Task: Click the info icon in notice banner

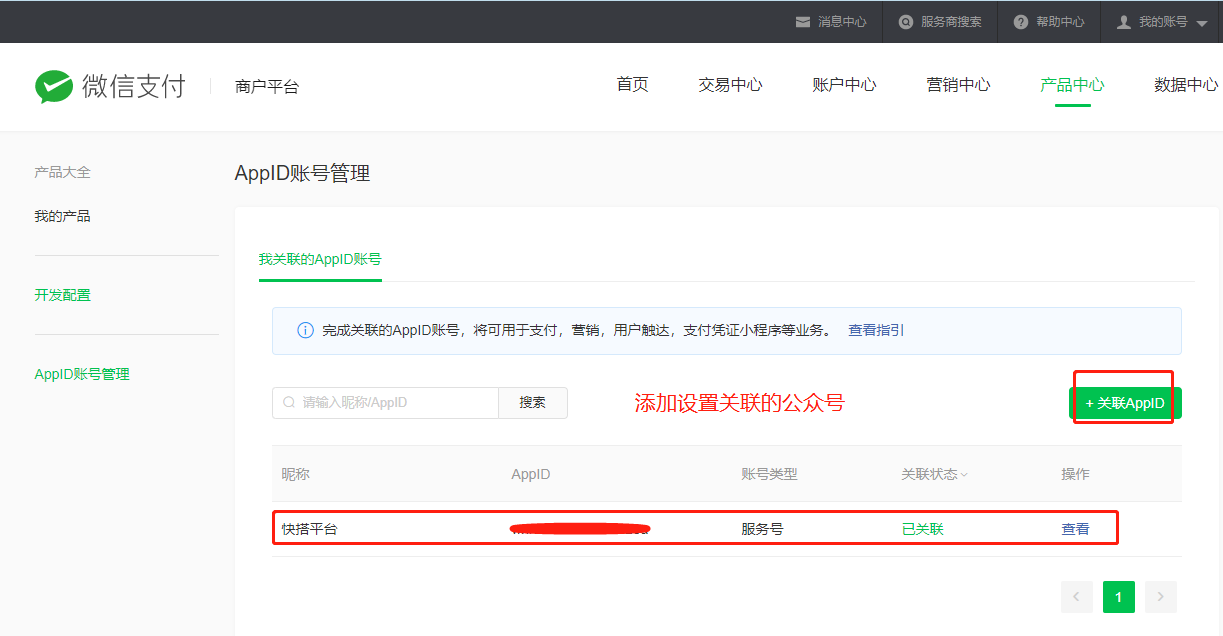Action: [x=306, y=331]
